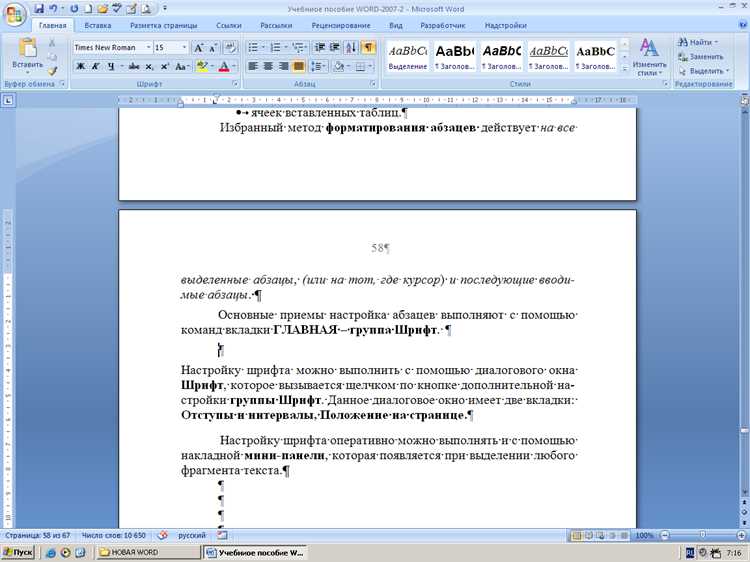Click the Найти find button

coord(698,43)
